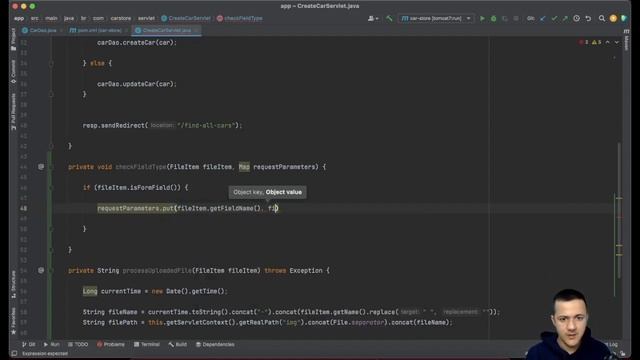Click the carDao.updateCar(car) statement
640x360 pixels.
[137, 84]
